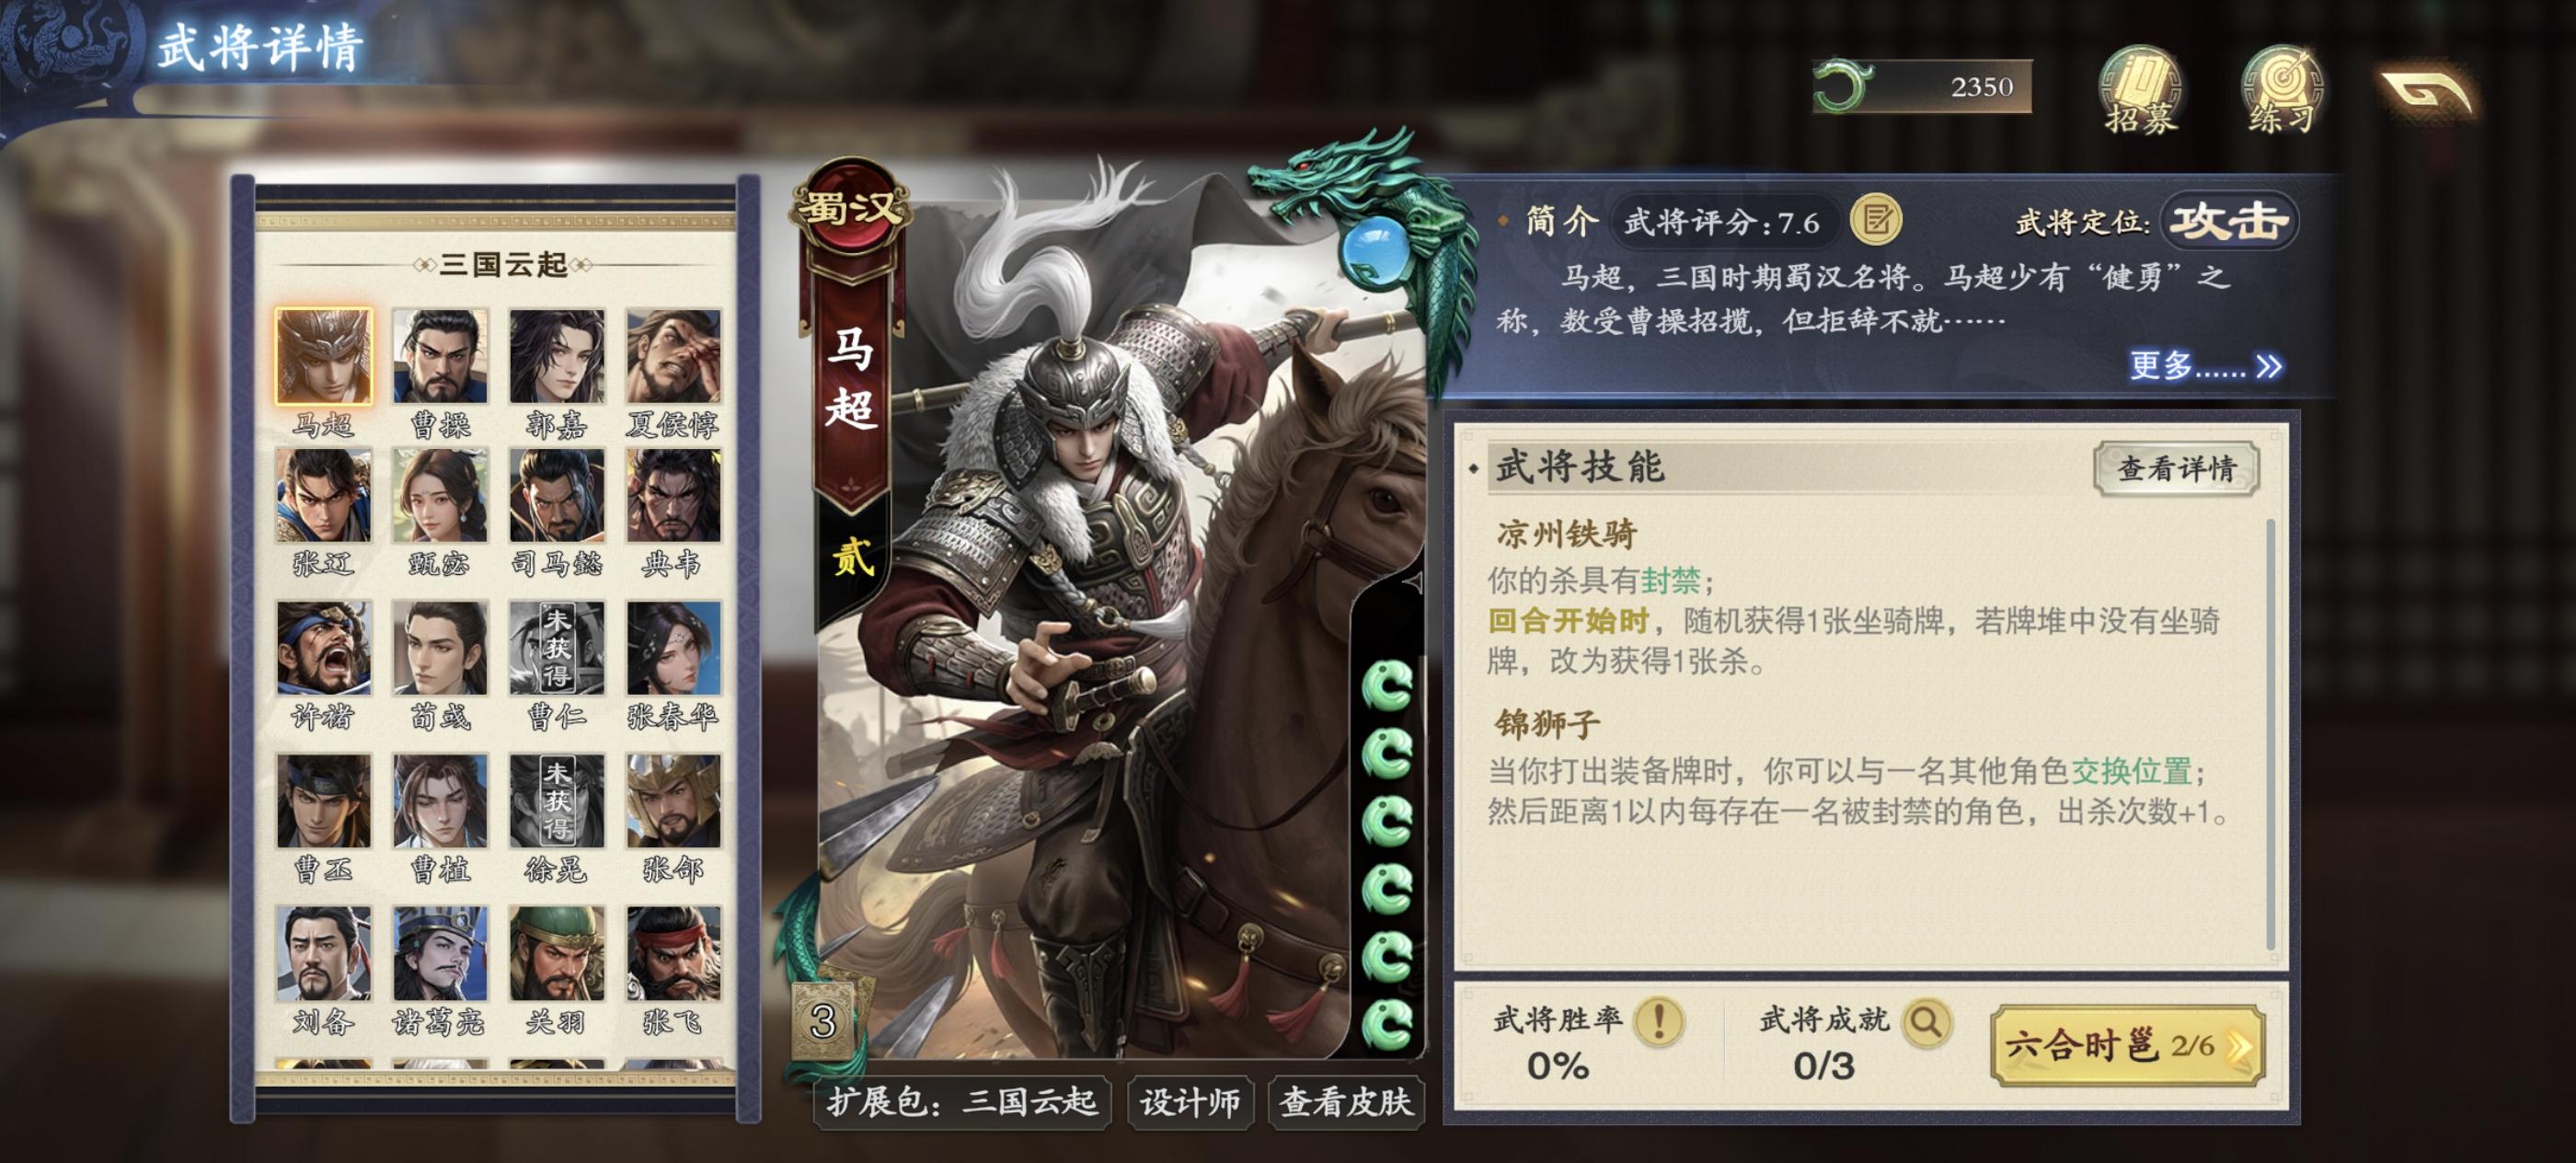Click the exclamation icon next to 武将胜率
This screenshot has height=1163, width=2576.
point(1659,1020)
